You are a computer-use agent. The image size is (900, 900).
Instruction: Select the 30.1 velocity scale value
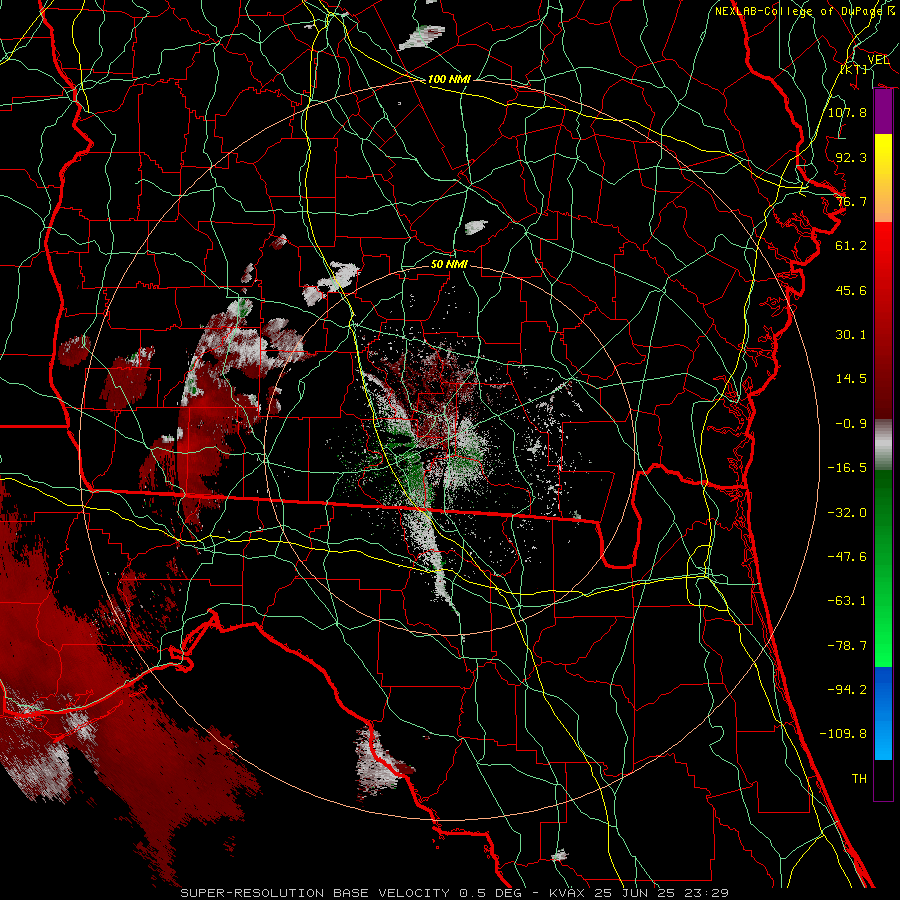point(851,335)
